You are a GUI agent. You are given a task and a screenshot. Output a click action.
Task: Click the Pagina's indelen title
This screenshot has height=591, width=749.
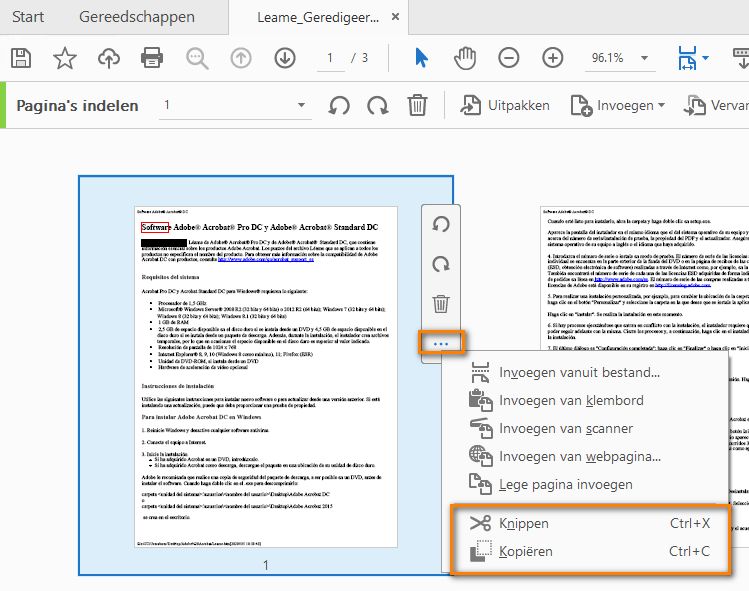77,106
